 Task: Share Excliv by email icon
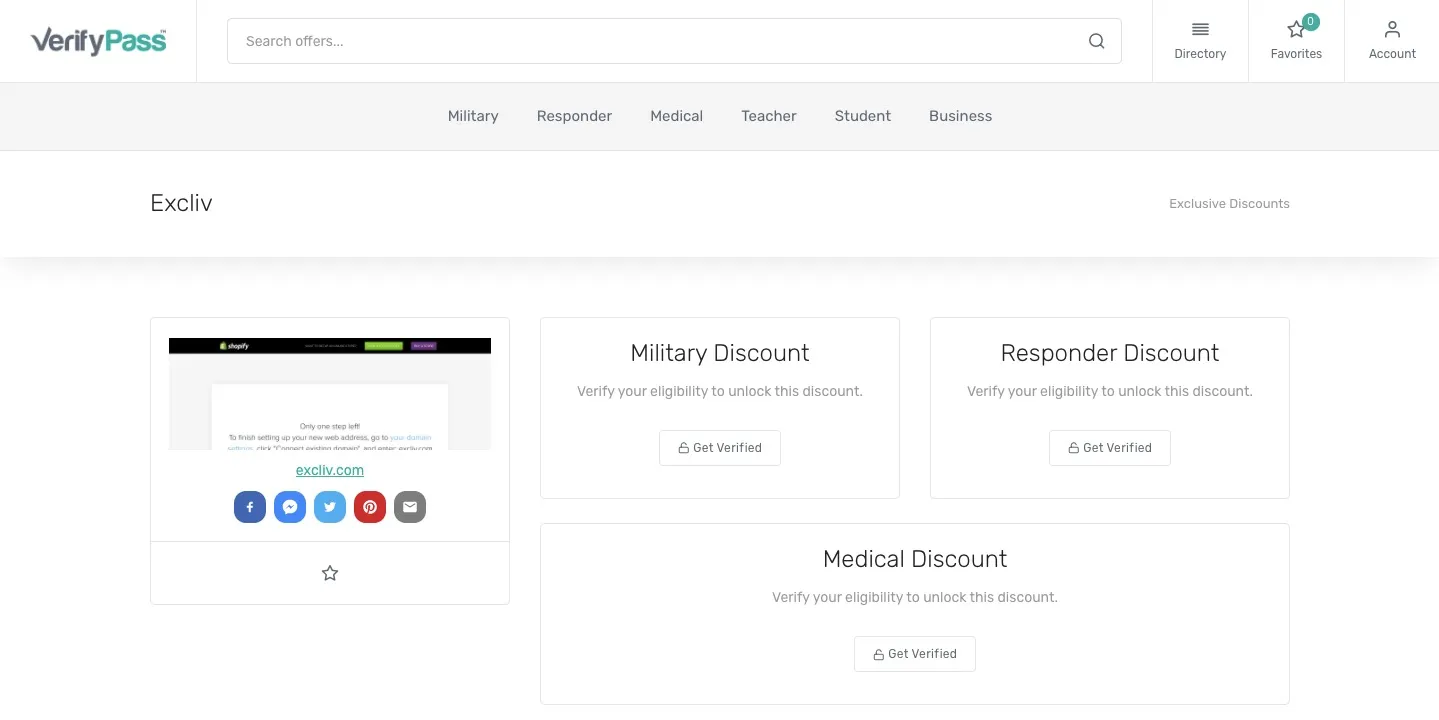[410, 507]
